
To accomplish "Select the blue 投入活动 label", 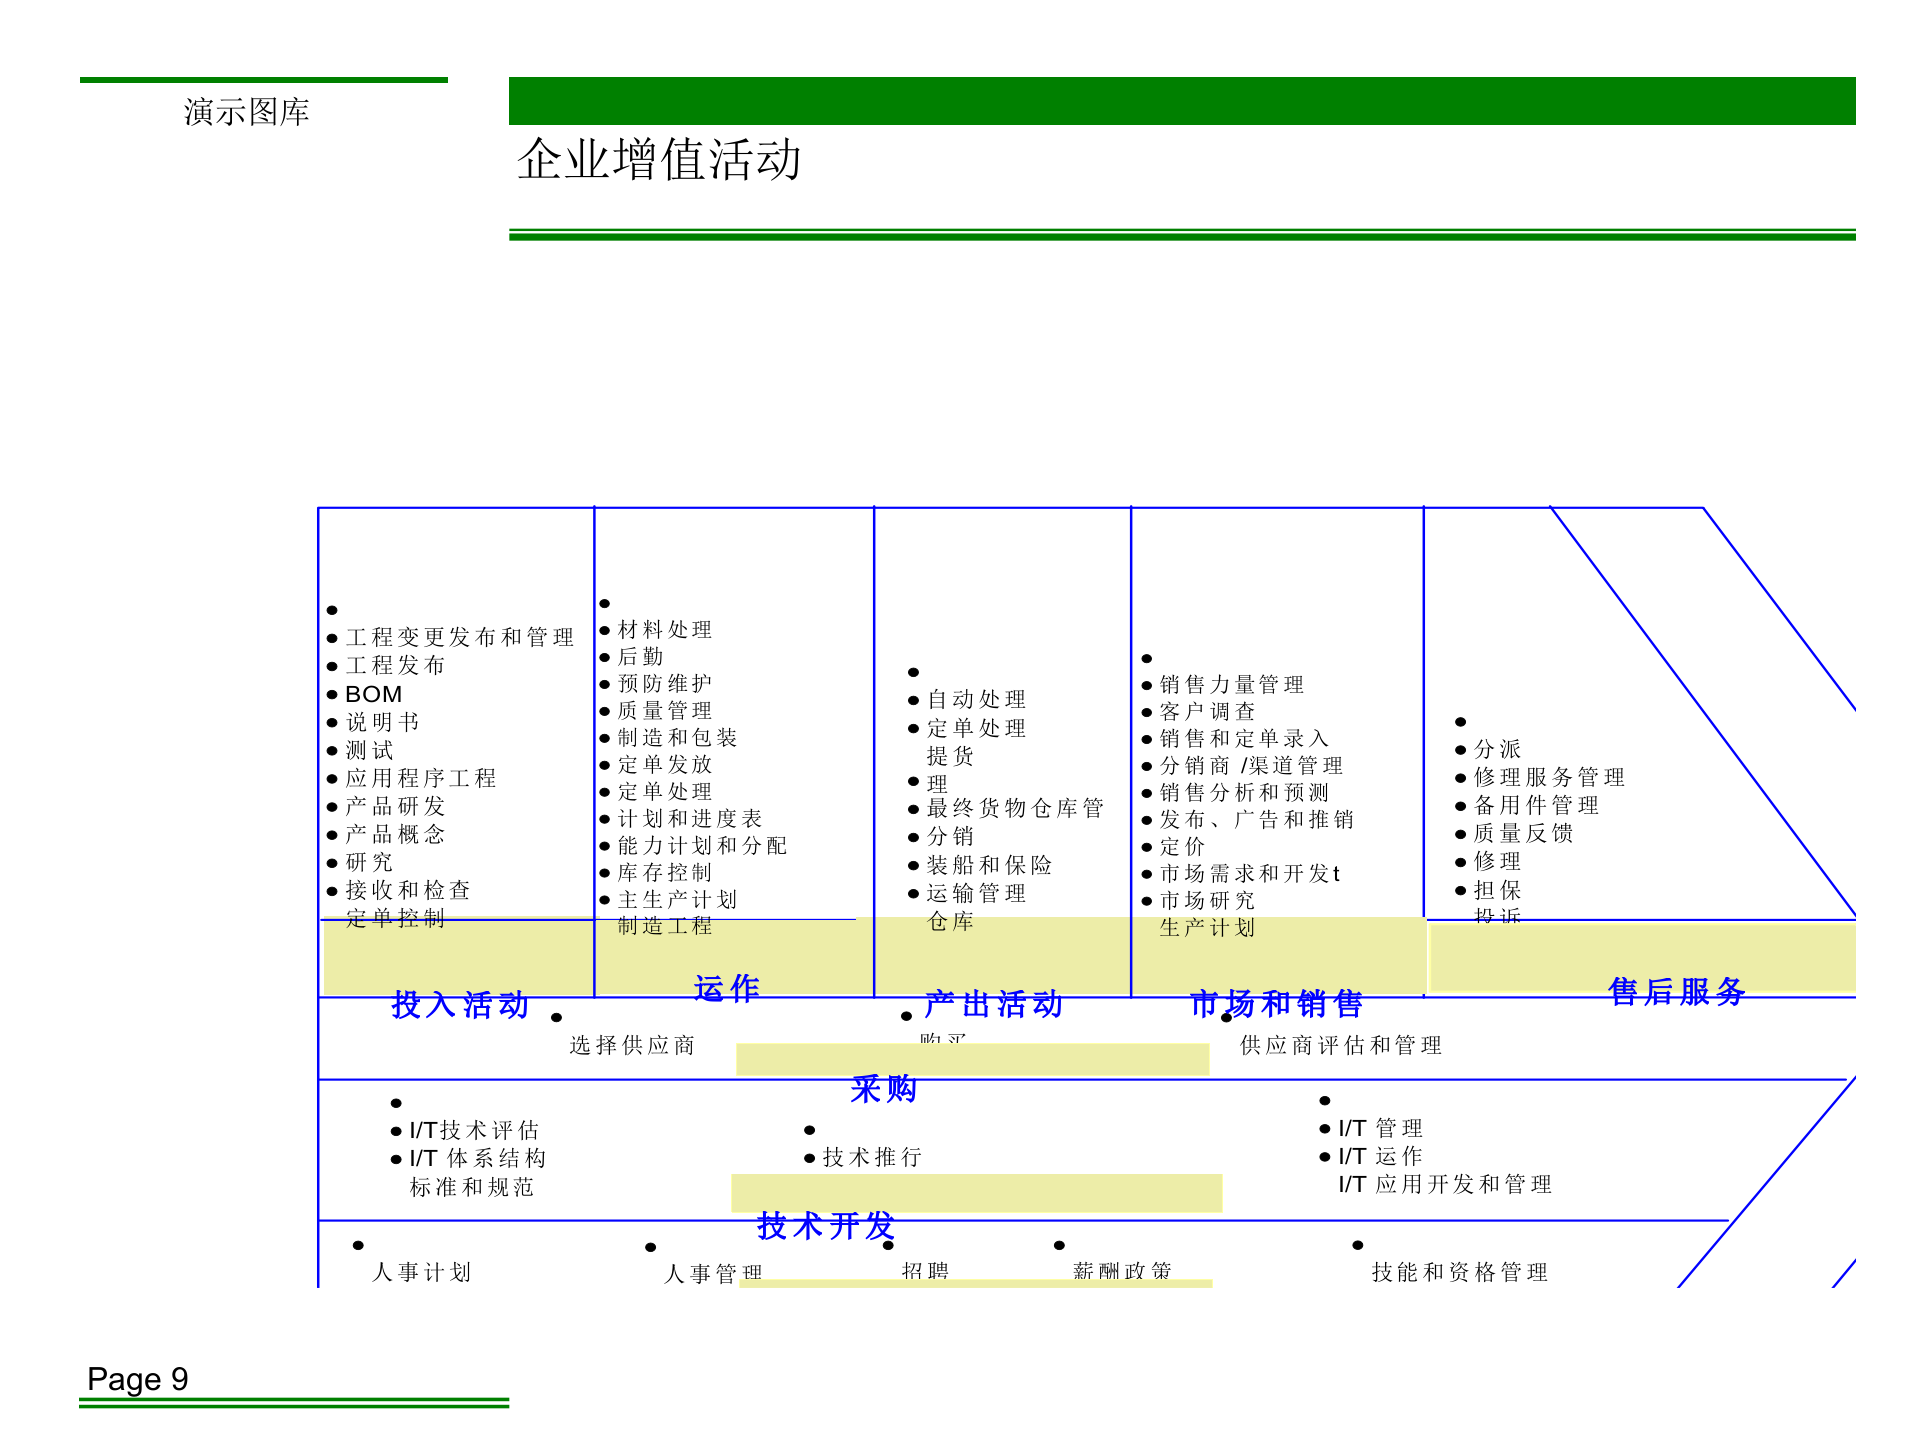I will 461,1006.
